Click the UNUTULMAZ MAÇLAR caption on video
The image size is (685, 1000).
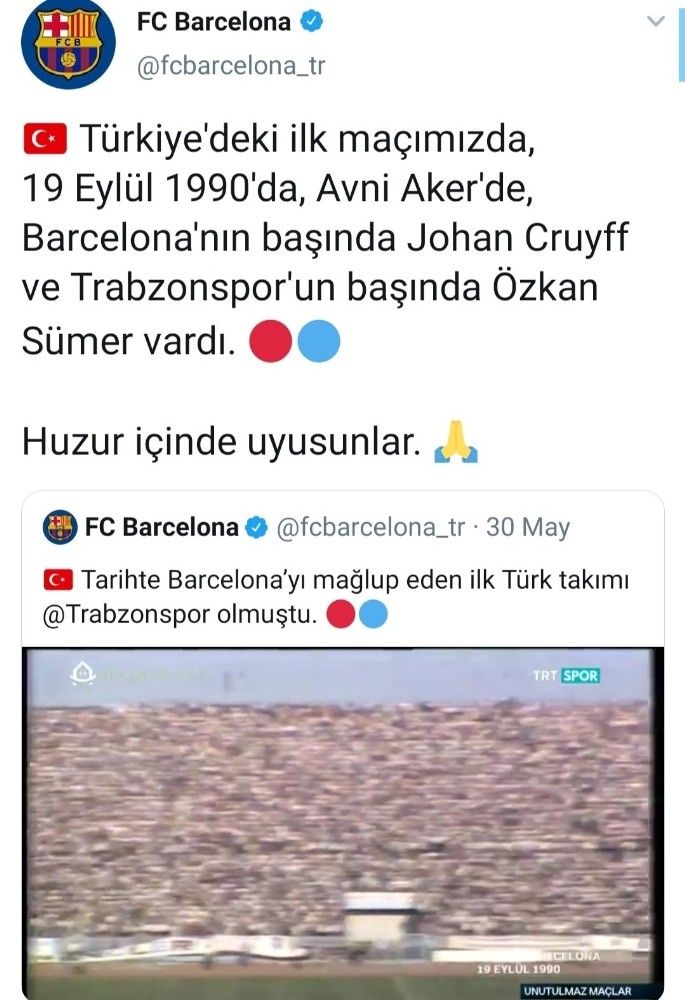[x=577, y=991]
